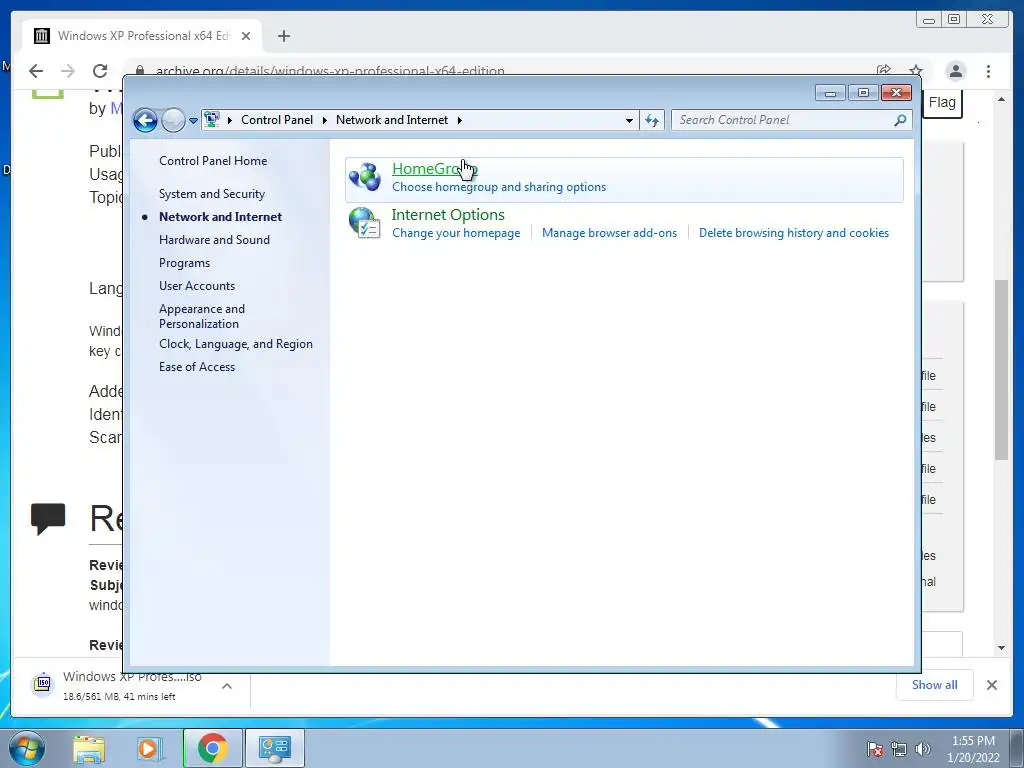This screenshot has height=768, width=1024.
Task: Expand breadcrumb arrow after Network and Internet
Action: coord(460,120)
